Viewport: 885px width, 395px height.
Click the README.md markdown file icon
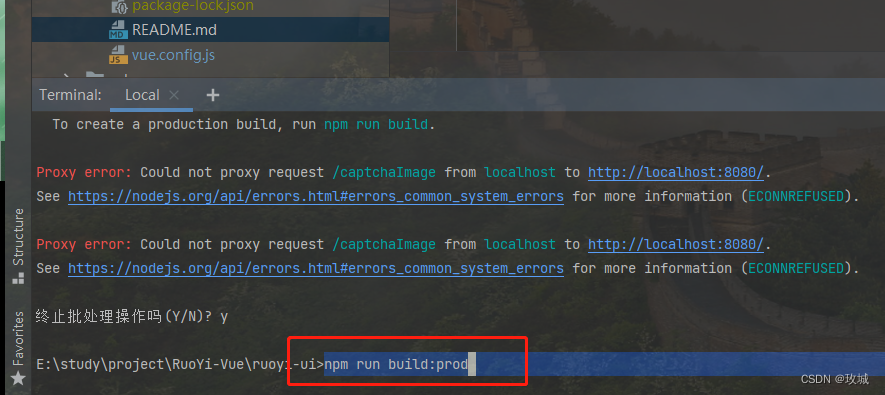pos(119,29)
